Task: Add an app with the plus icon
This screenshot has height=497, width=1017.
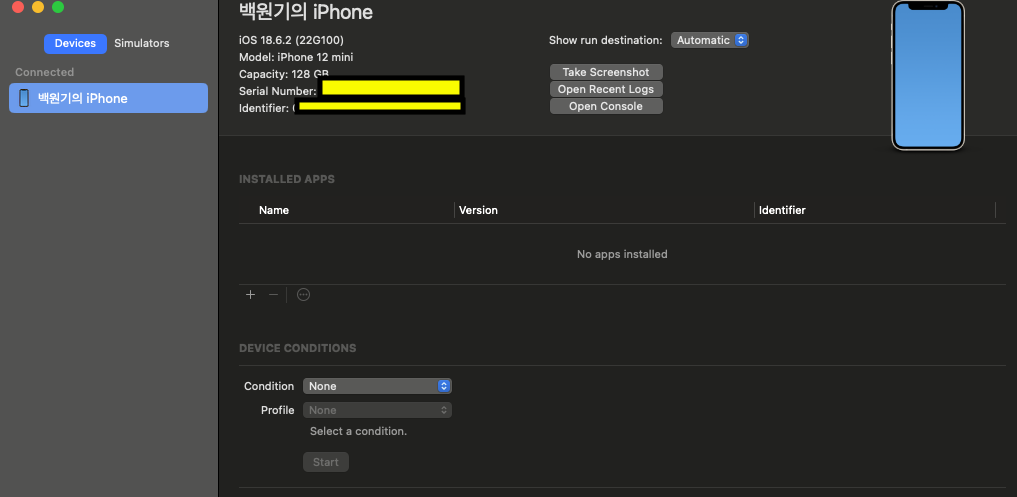Action: 250,295
